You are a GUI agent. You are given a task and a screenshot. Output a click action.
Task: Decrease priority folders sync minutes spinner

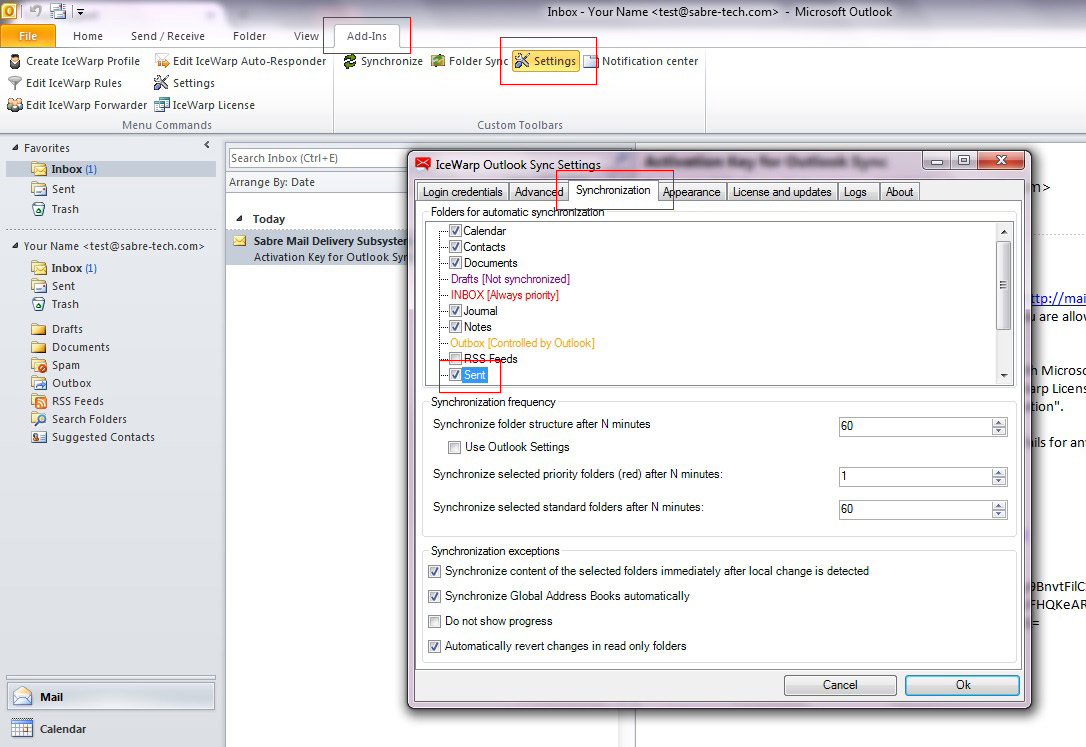(x=999, y=480)
